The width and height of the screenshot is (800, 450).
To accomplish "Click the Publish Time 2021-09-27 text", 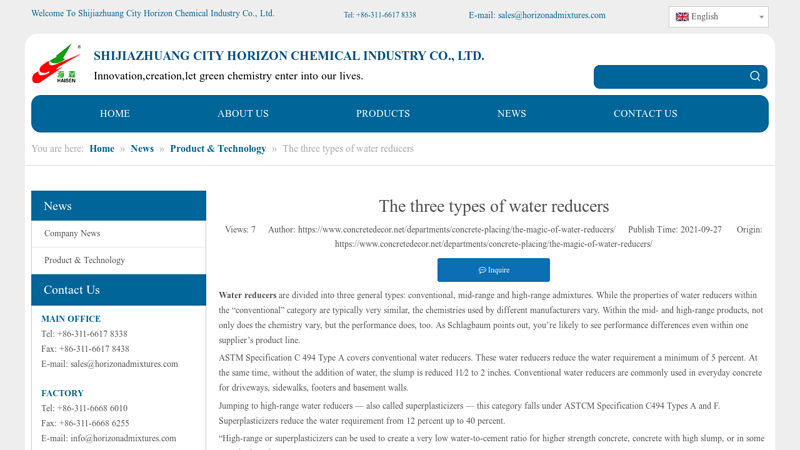I will pyautogui.click(x=674, y=230).
